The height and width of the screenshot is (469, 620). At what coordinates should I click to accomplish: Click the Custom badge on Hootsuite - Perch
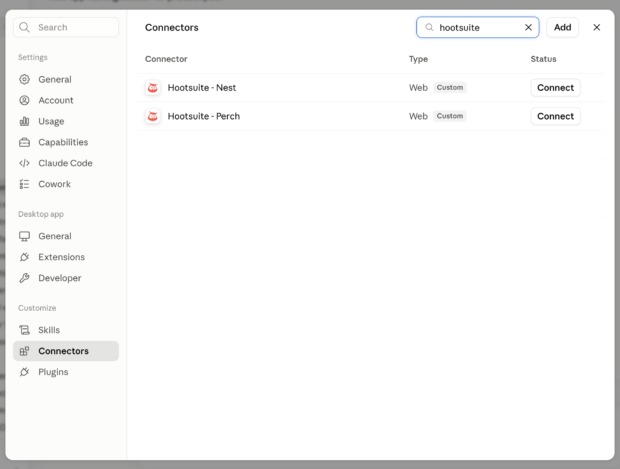(x=450, y=116)
